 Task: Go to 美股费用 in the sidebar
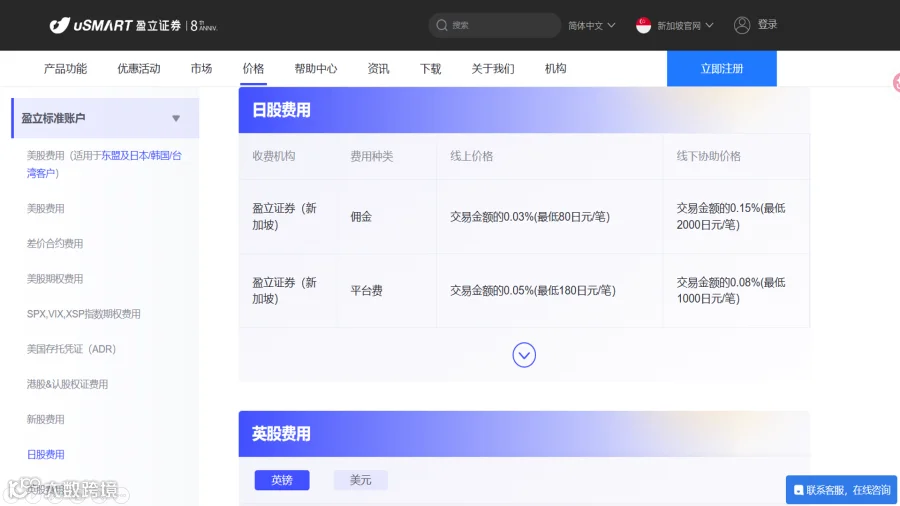coord(45,208)
